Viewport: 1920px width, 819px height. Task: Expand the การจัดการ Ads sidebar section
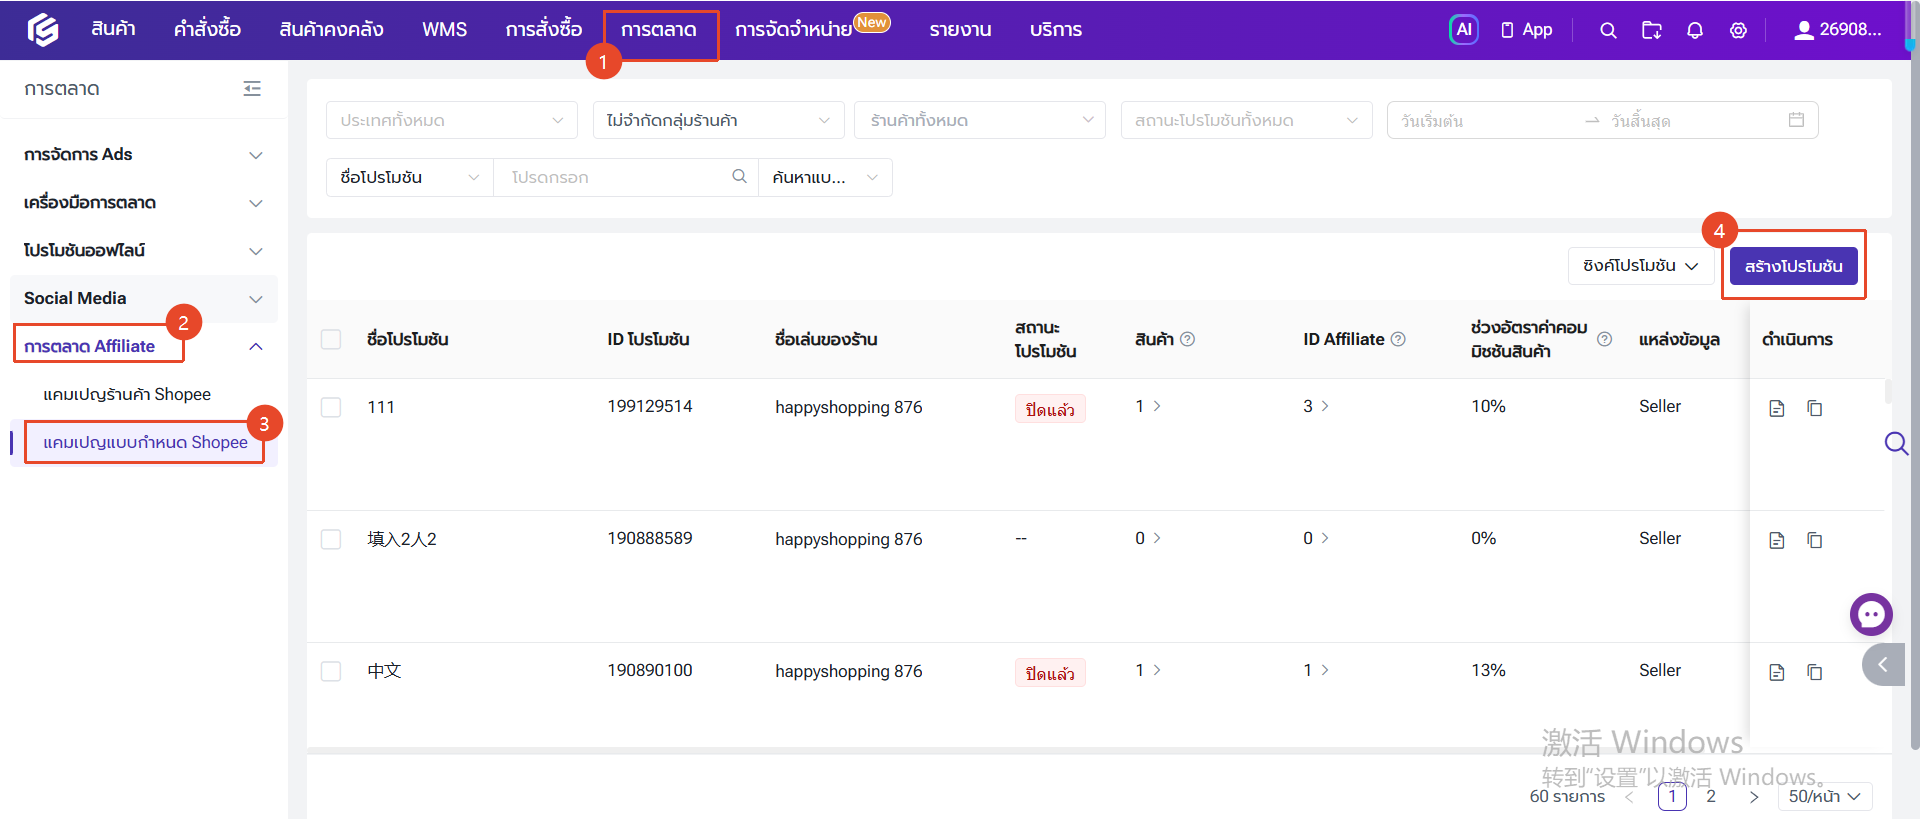pyautogui.click(x=143, y=154)
